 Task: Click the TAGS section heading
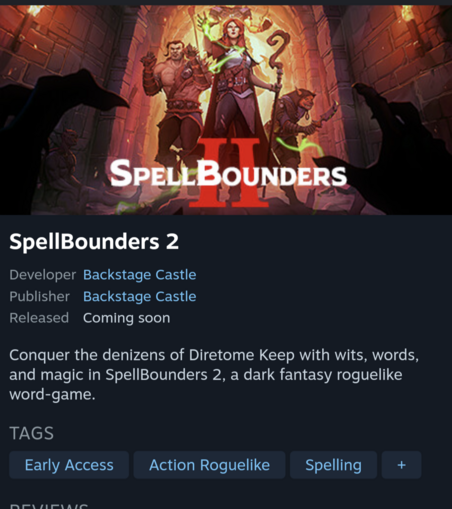tap(31, 433)
